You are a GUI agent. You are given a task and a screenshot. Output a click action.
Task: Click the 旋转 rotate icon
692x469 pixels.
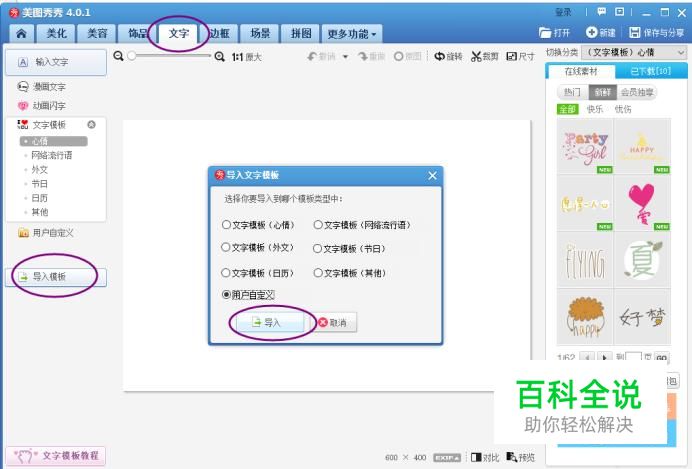point(439,56)
